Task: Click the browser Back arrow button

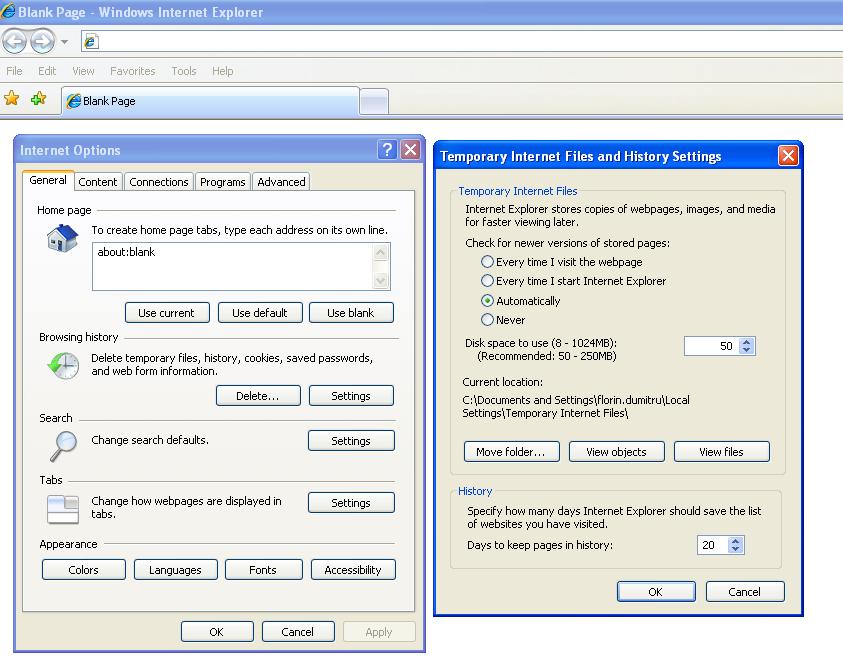Action: pos(14,41)
